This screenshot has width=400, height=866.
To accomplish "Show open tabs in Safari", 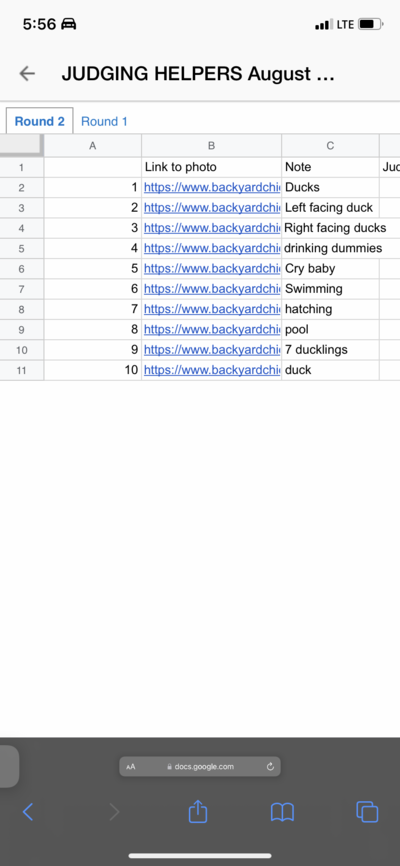I will coord(367,812).
